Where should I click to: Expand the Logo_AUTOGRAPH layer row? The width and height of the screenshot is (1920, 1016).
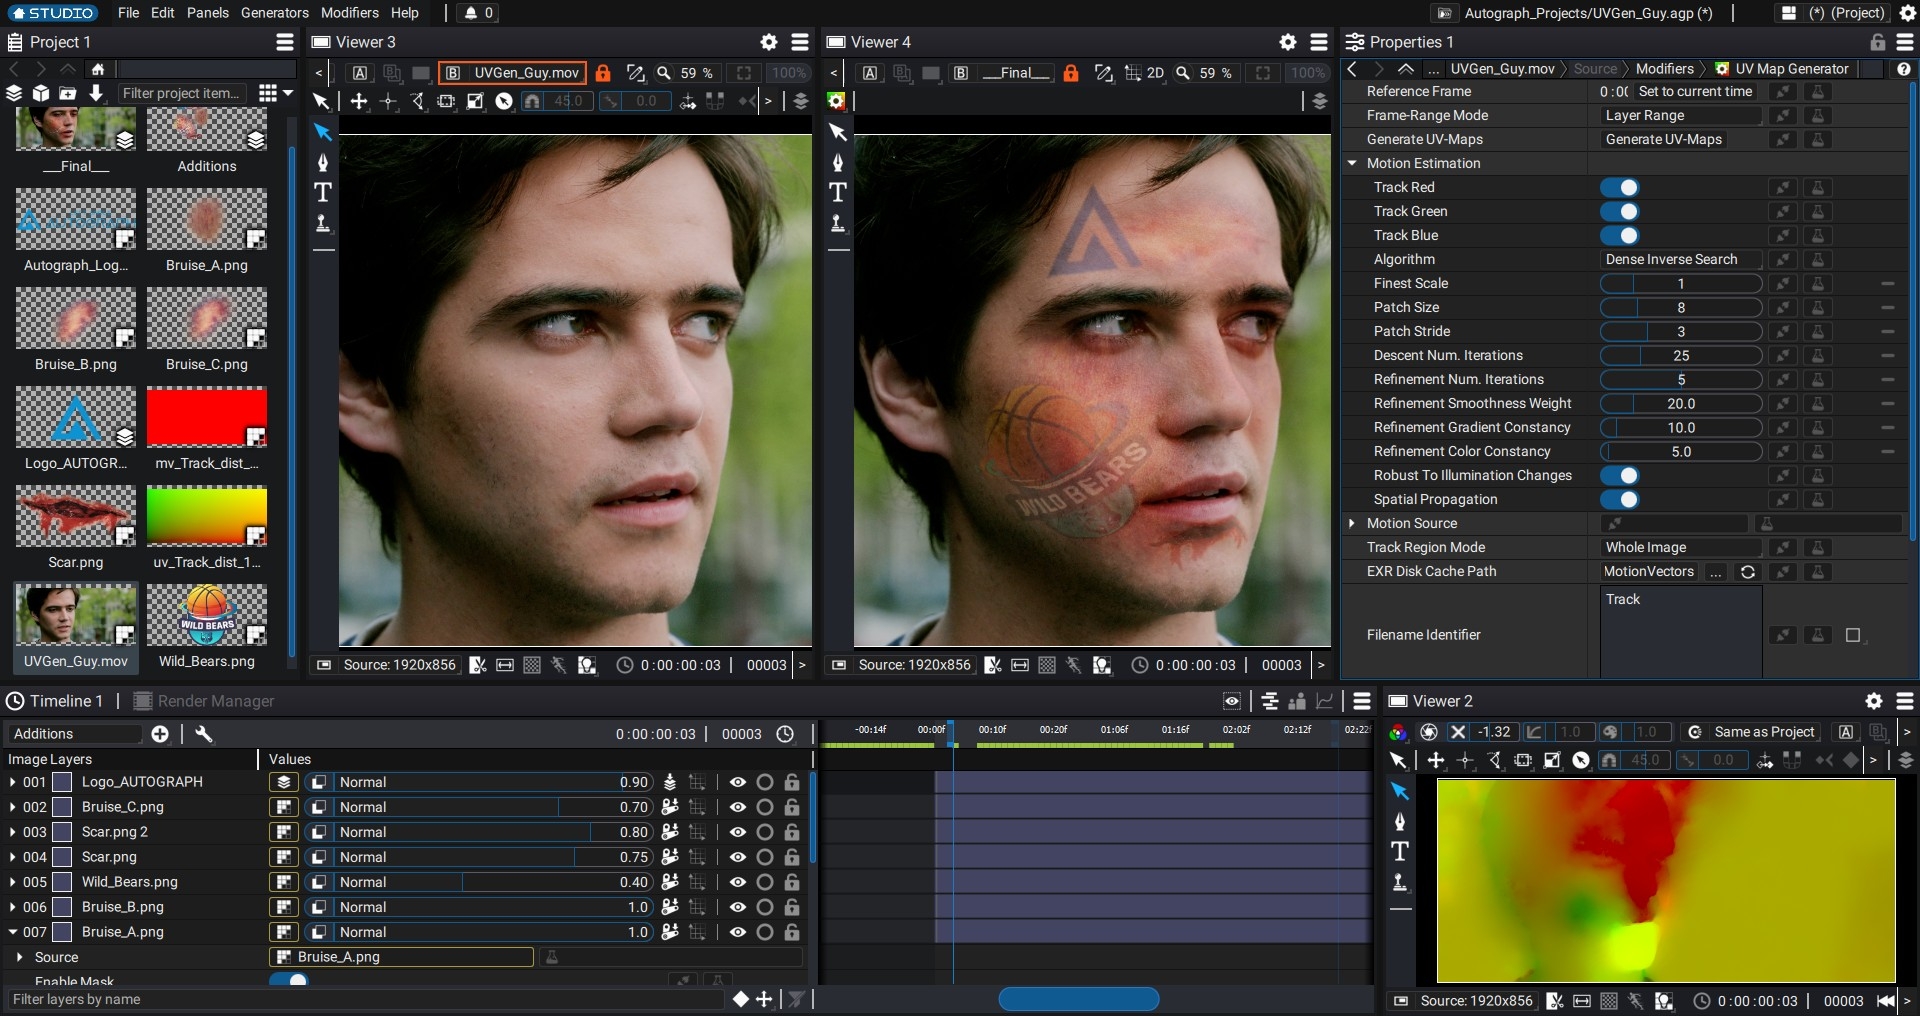pos(12,782)
